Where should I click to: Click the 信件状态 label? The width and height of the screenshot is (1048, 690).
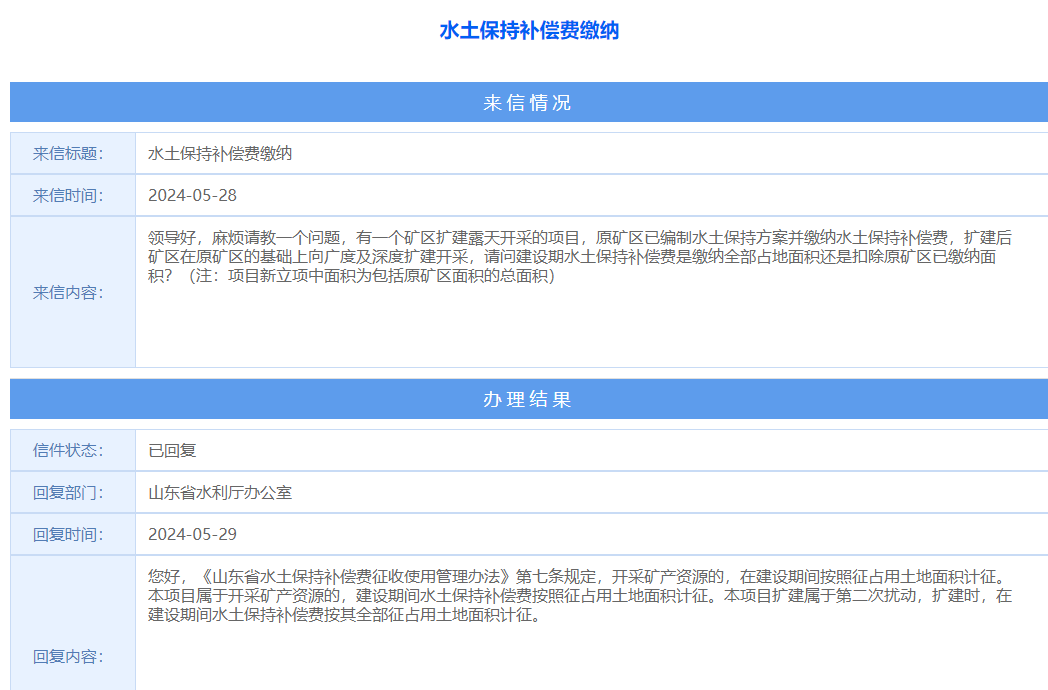point(70,450)
